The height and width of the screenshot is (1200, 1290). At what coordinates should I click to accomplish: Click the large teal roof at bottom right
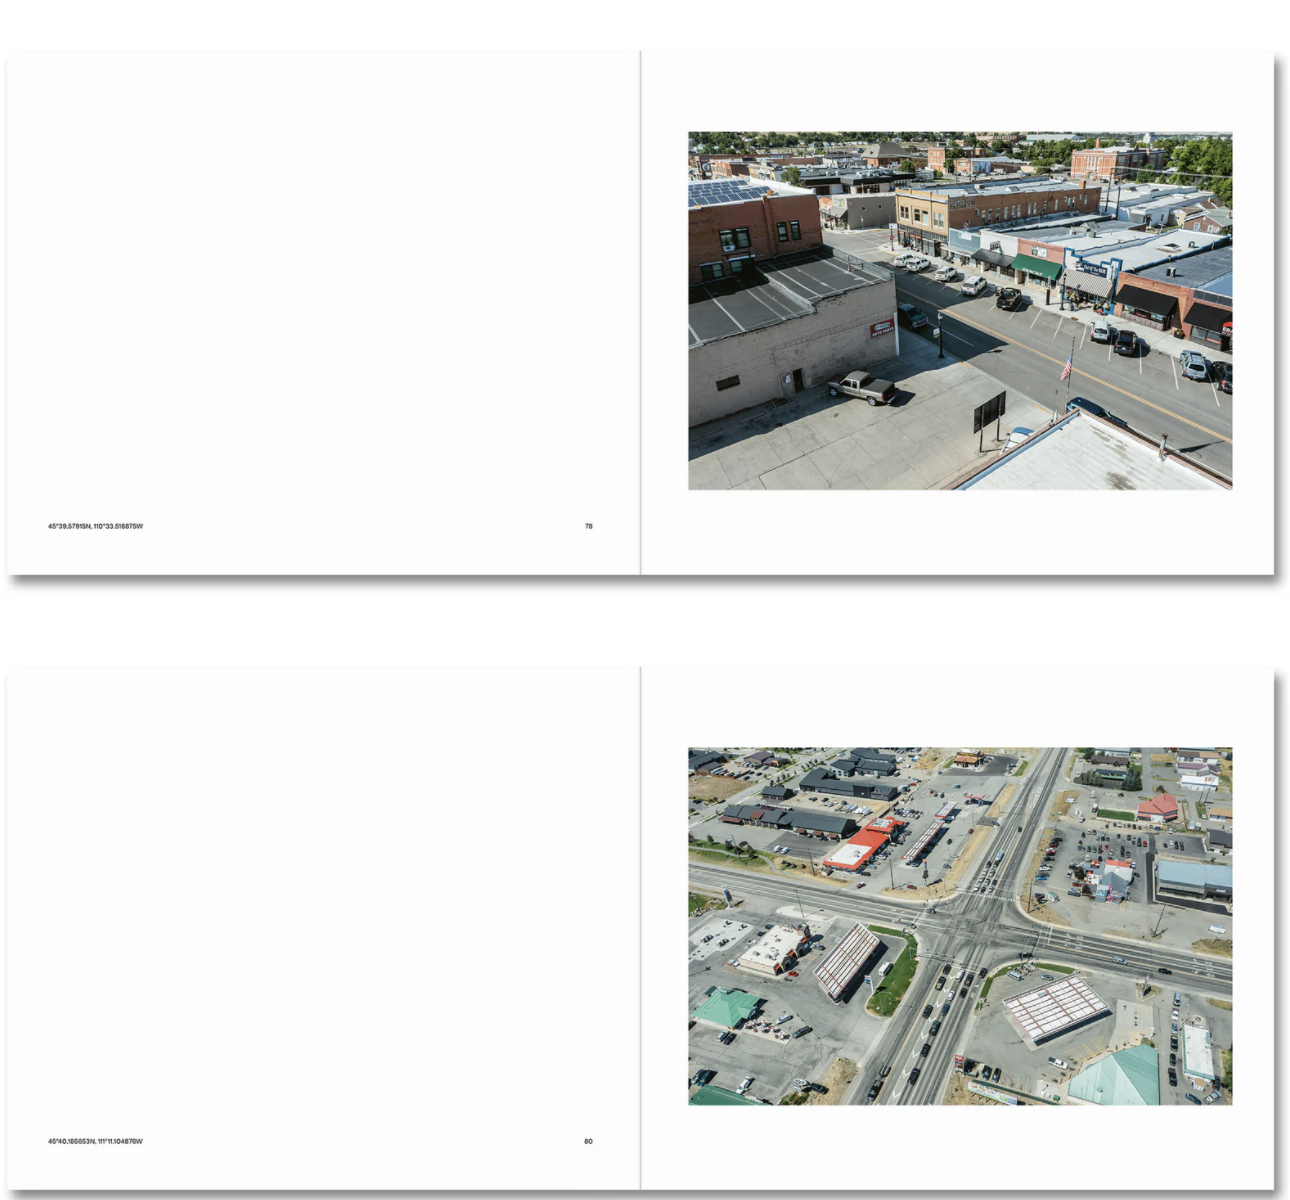pos(1116,1076)
